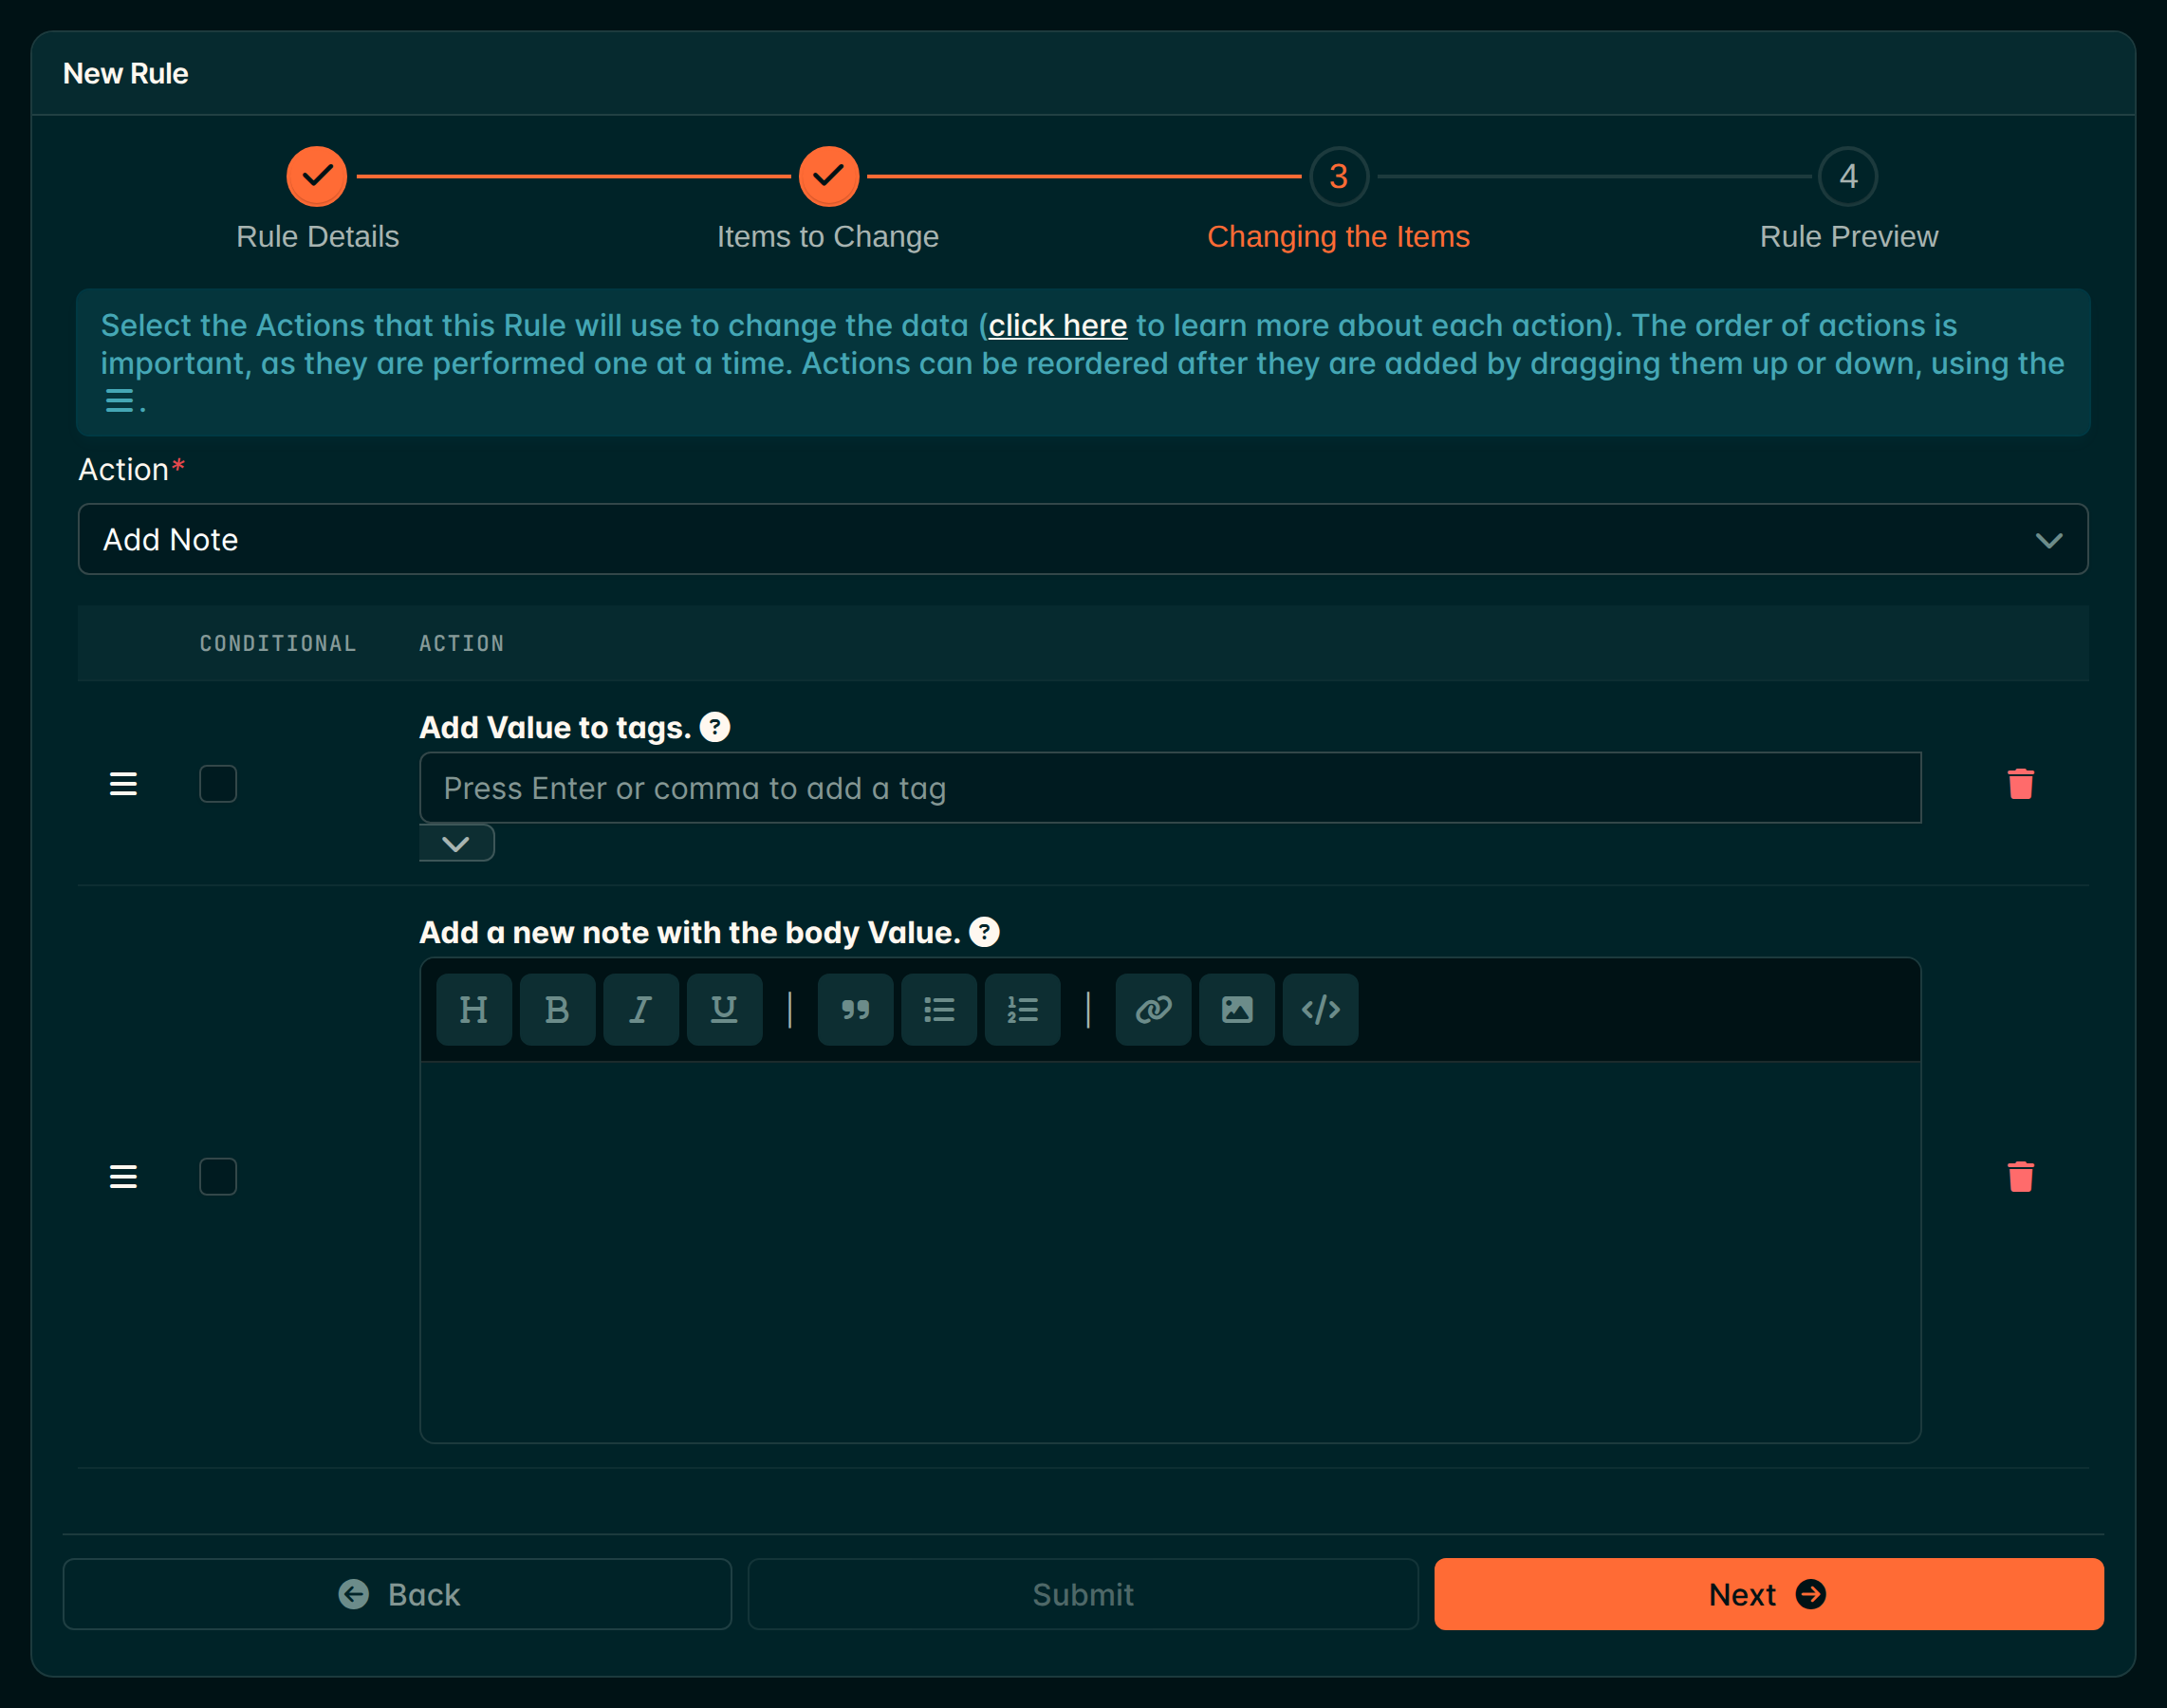Toggle underline formatting in note editor

(724, 1010)
